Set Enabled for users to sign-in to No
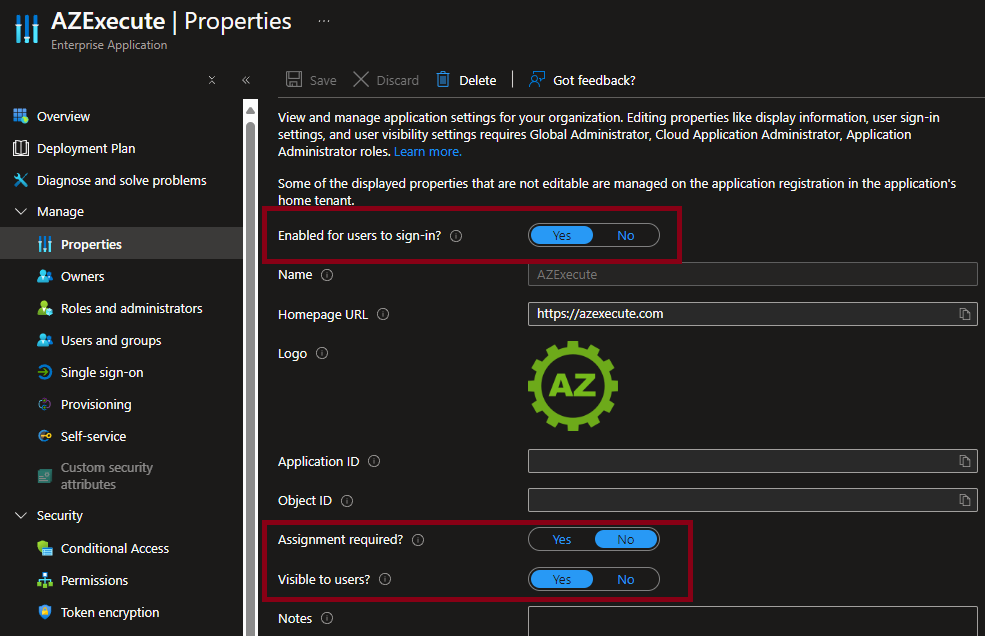The image size is (985, 636). pos(626,235)
